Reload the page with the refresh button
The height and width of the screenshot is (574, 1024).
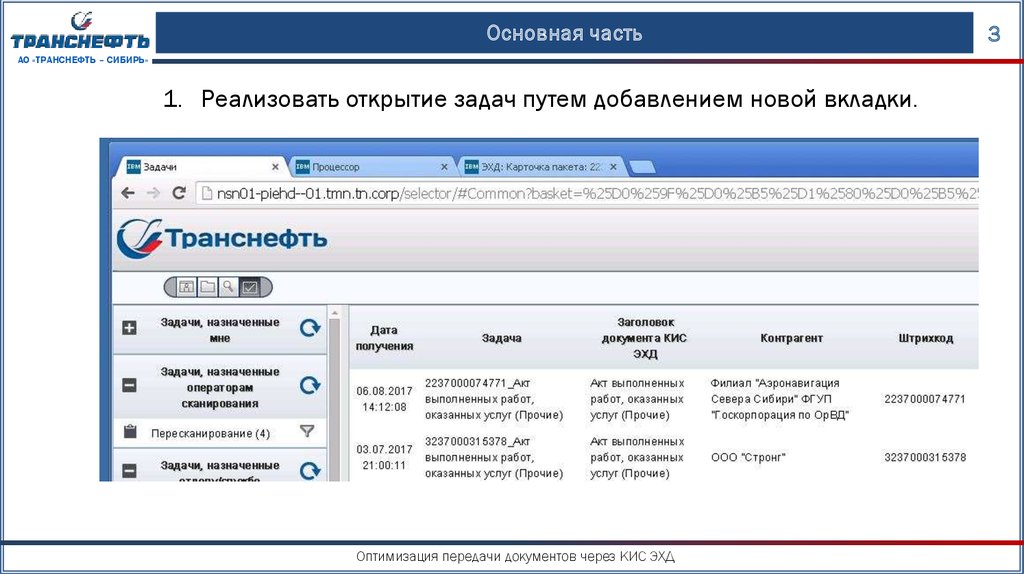[x=179, y=193]
